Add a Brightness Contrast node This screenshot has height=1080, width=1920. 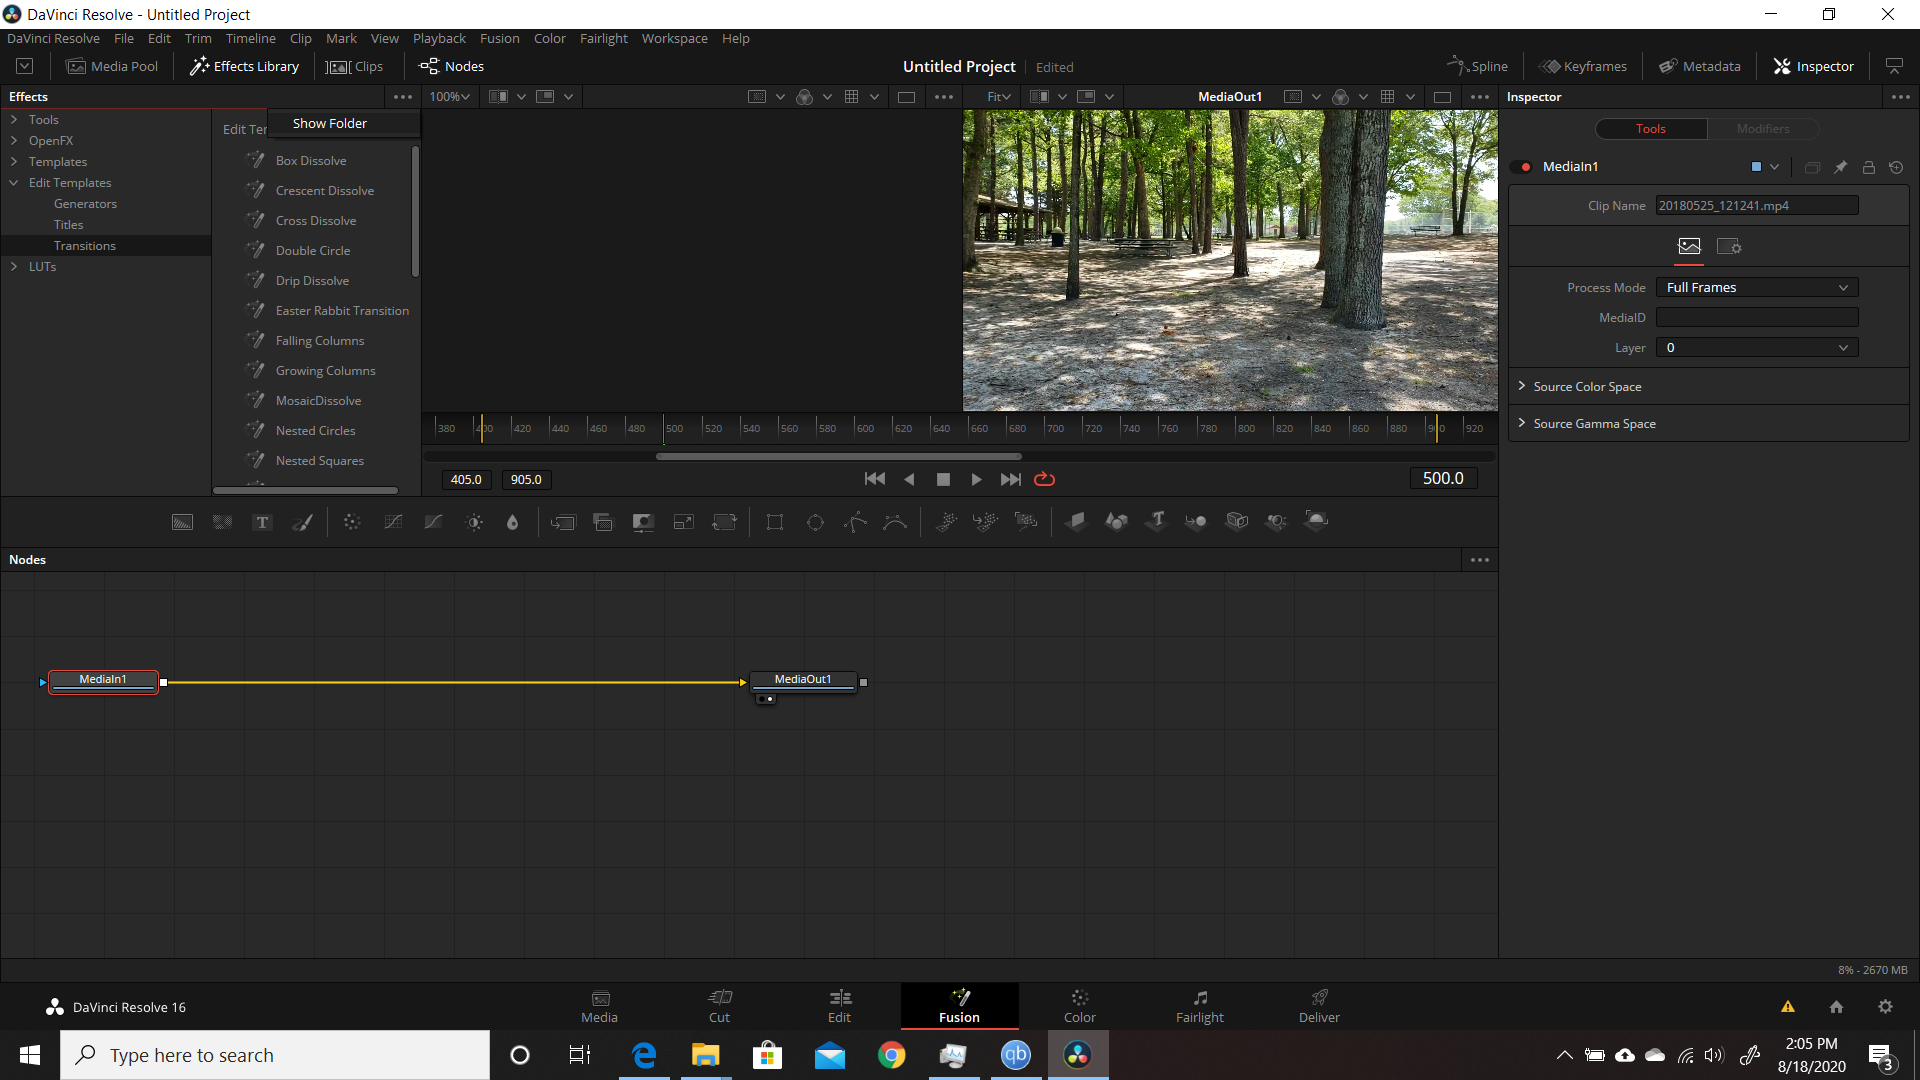click(x=474, y=522)
